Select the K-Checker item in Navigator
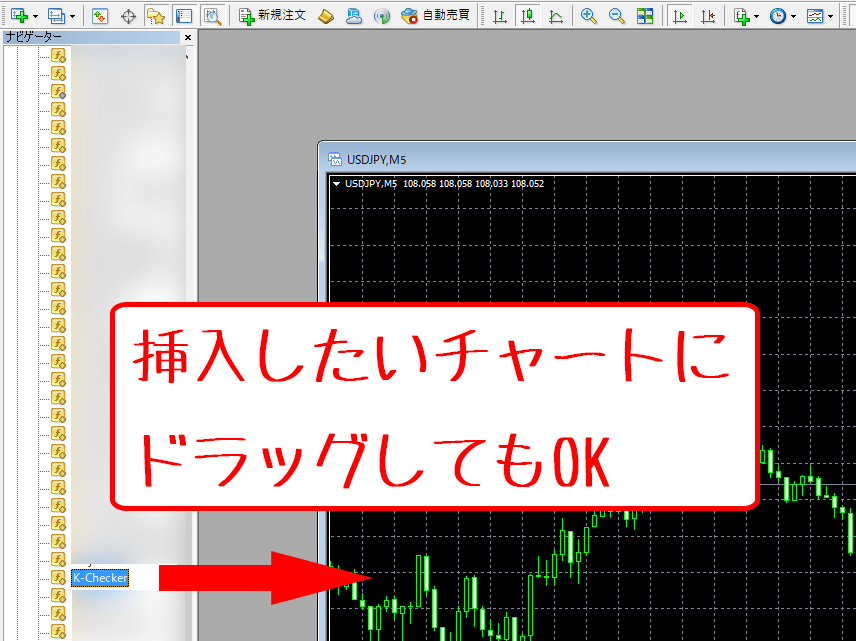The image size is (856, 641). 100,578
